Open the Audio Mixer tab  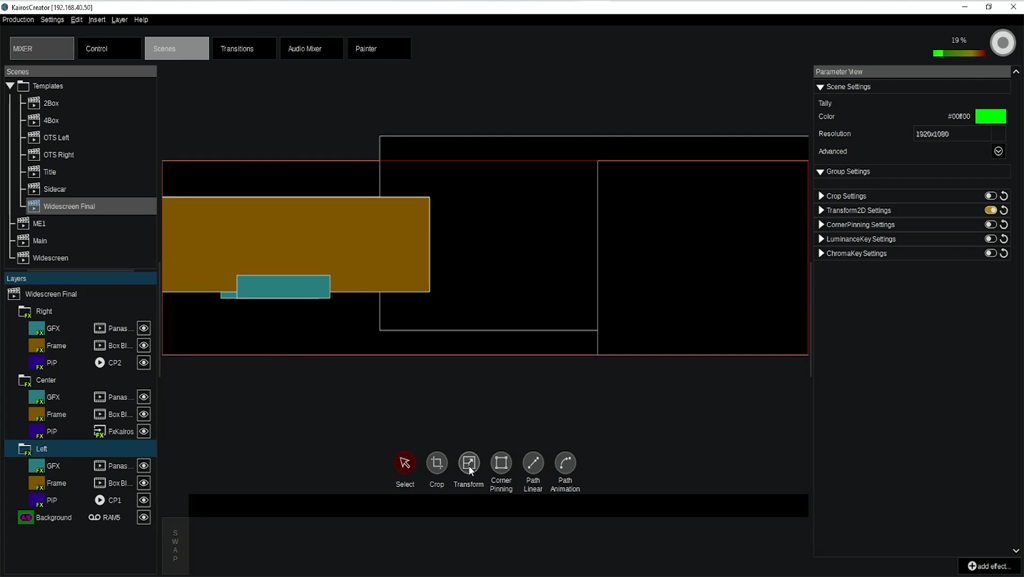tap(305, 48)
